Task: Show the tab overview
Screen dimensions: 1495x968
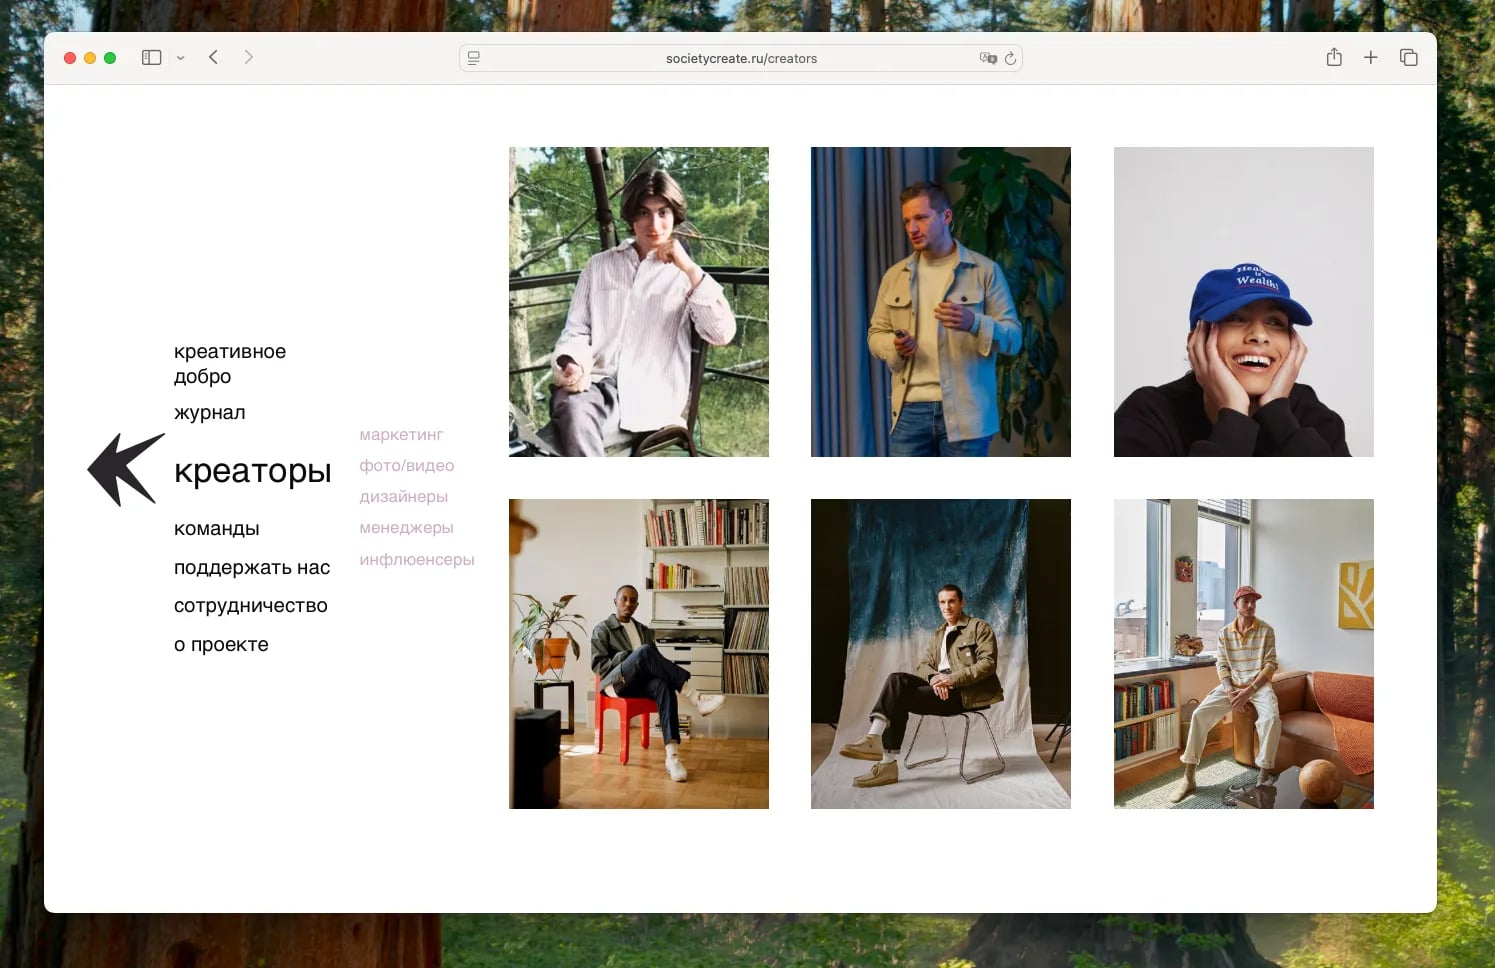Action: 1408,58
